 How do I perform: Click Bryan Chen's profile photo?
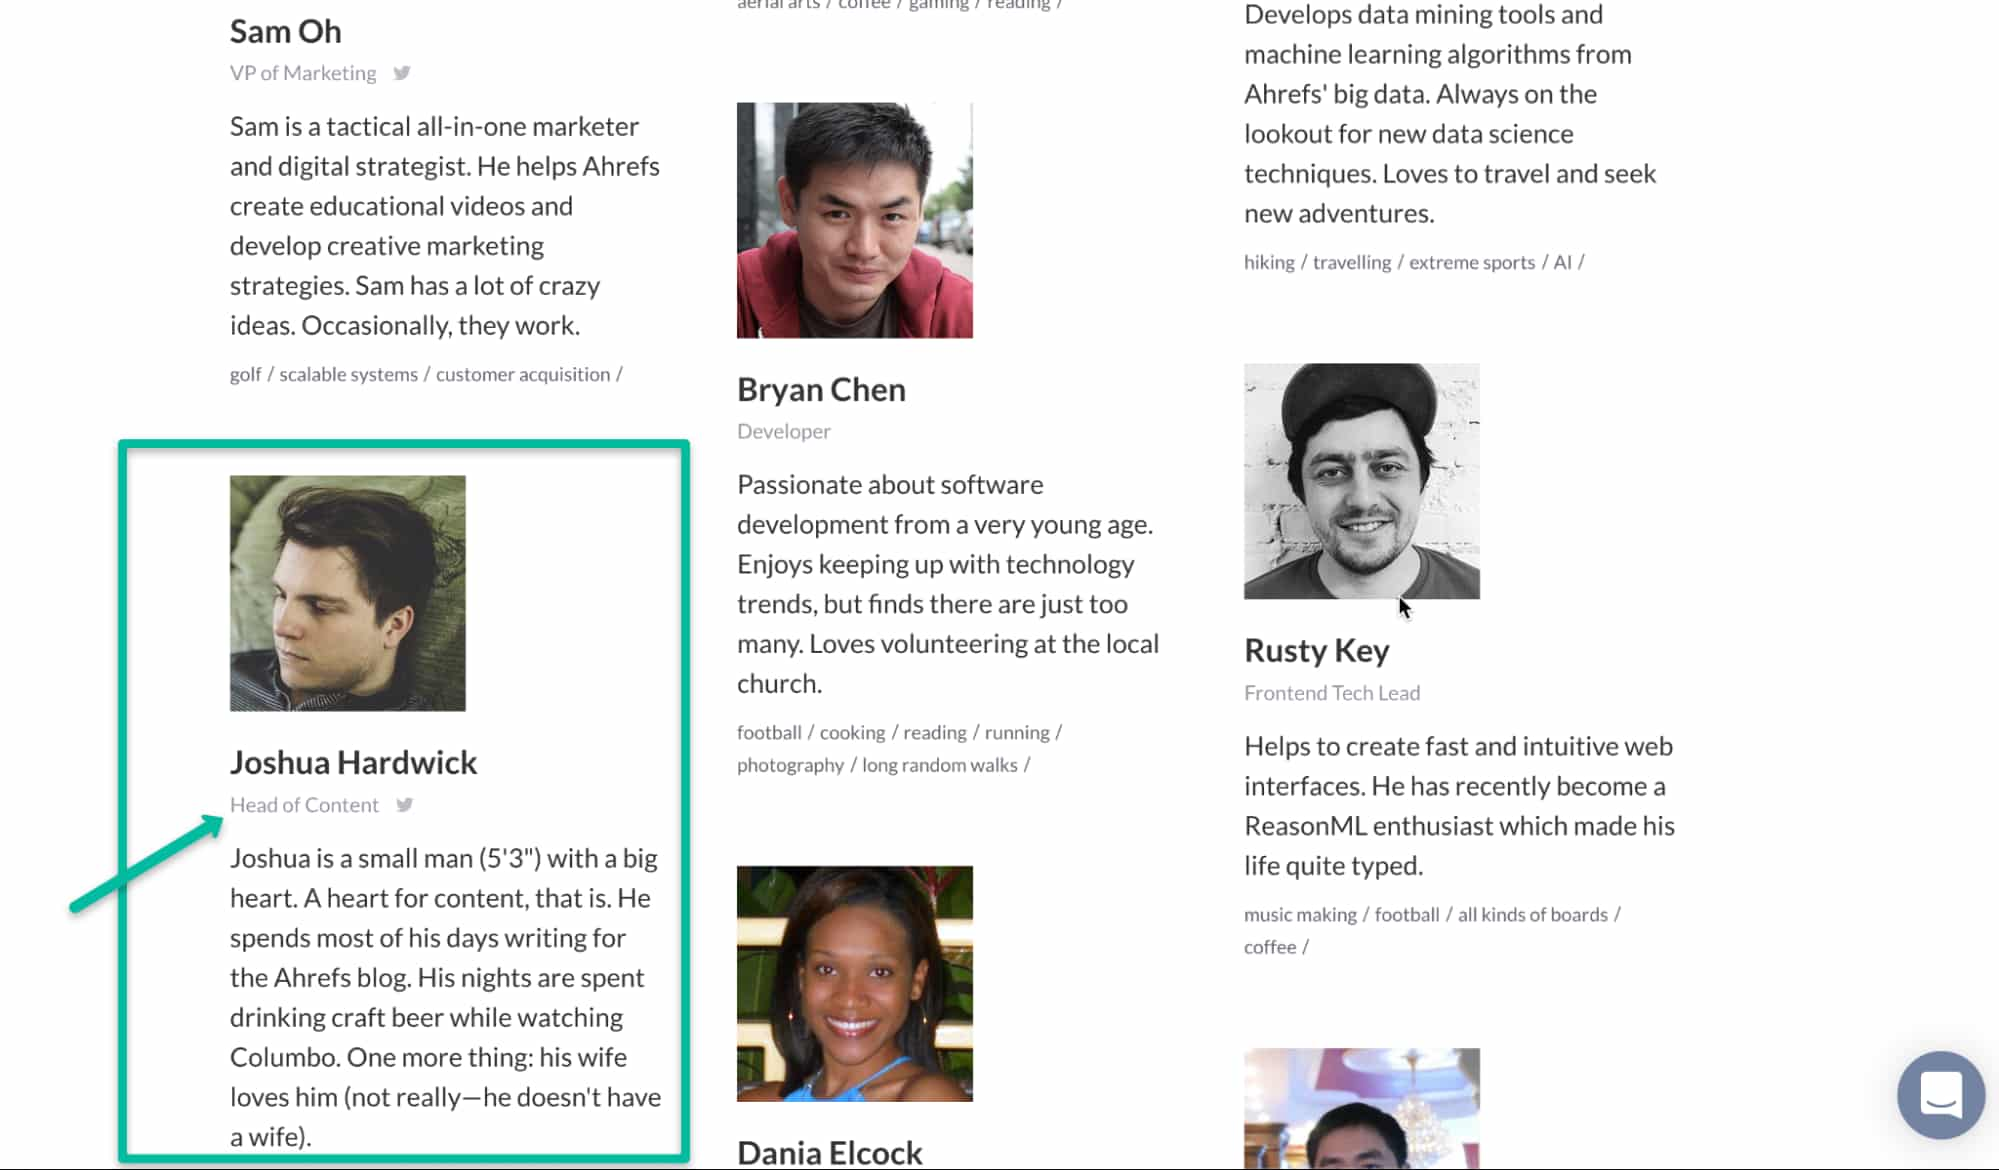pyautogui.click(x=855, y=220)
